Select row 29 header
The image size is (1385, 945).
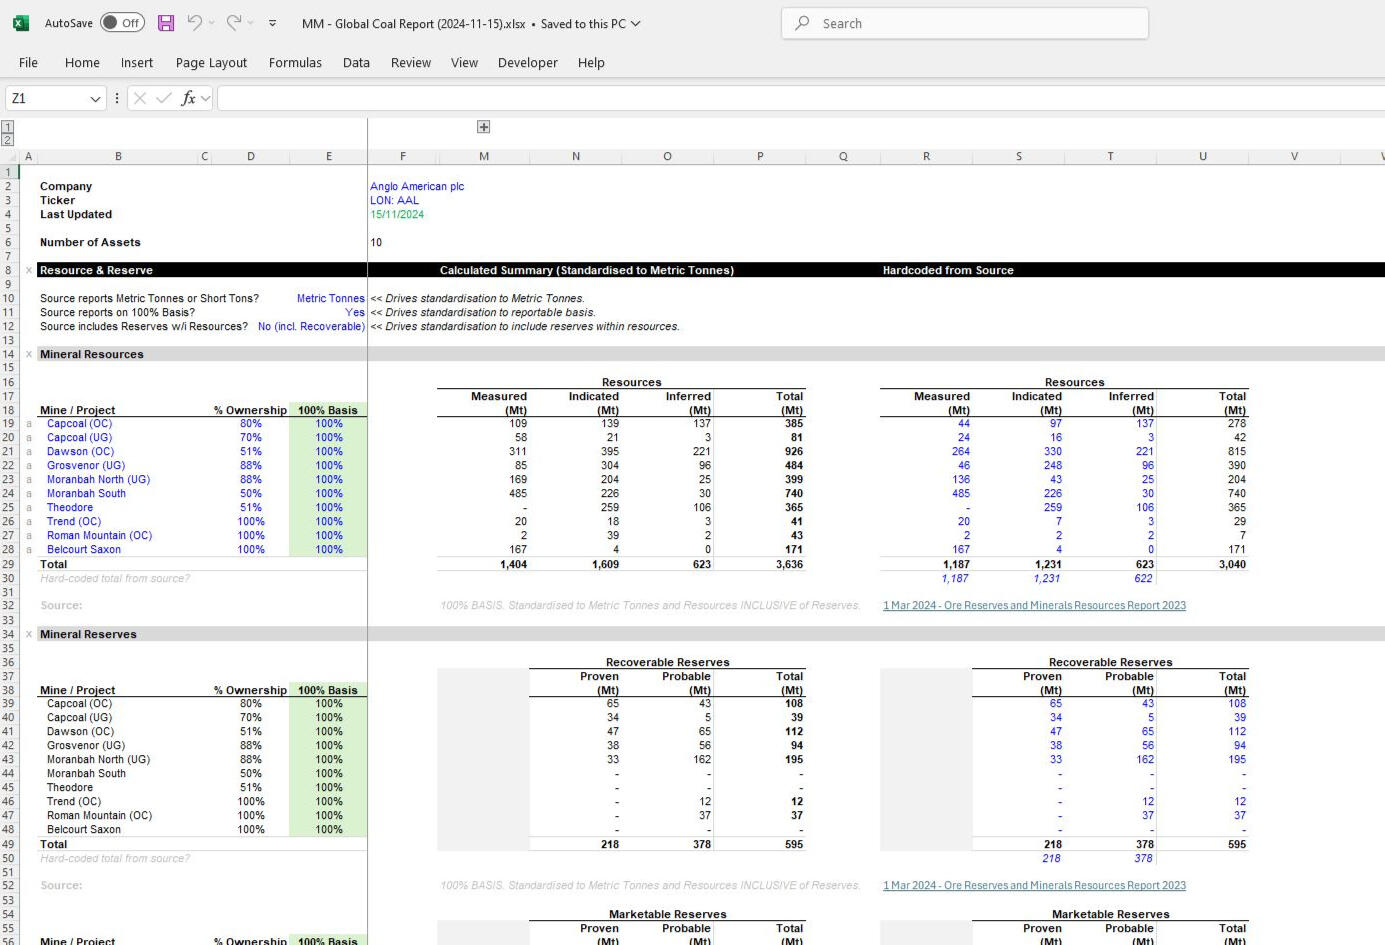click(9, 564)
